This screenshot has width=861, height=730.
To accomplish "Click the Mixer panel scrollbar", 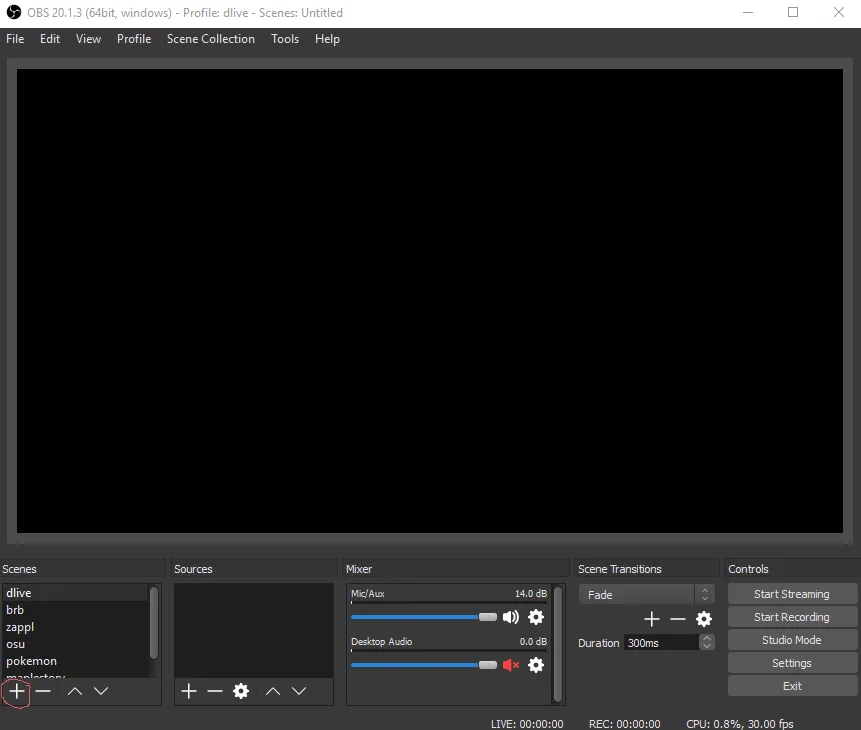I will [558, 644].
